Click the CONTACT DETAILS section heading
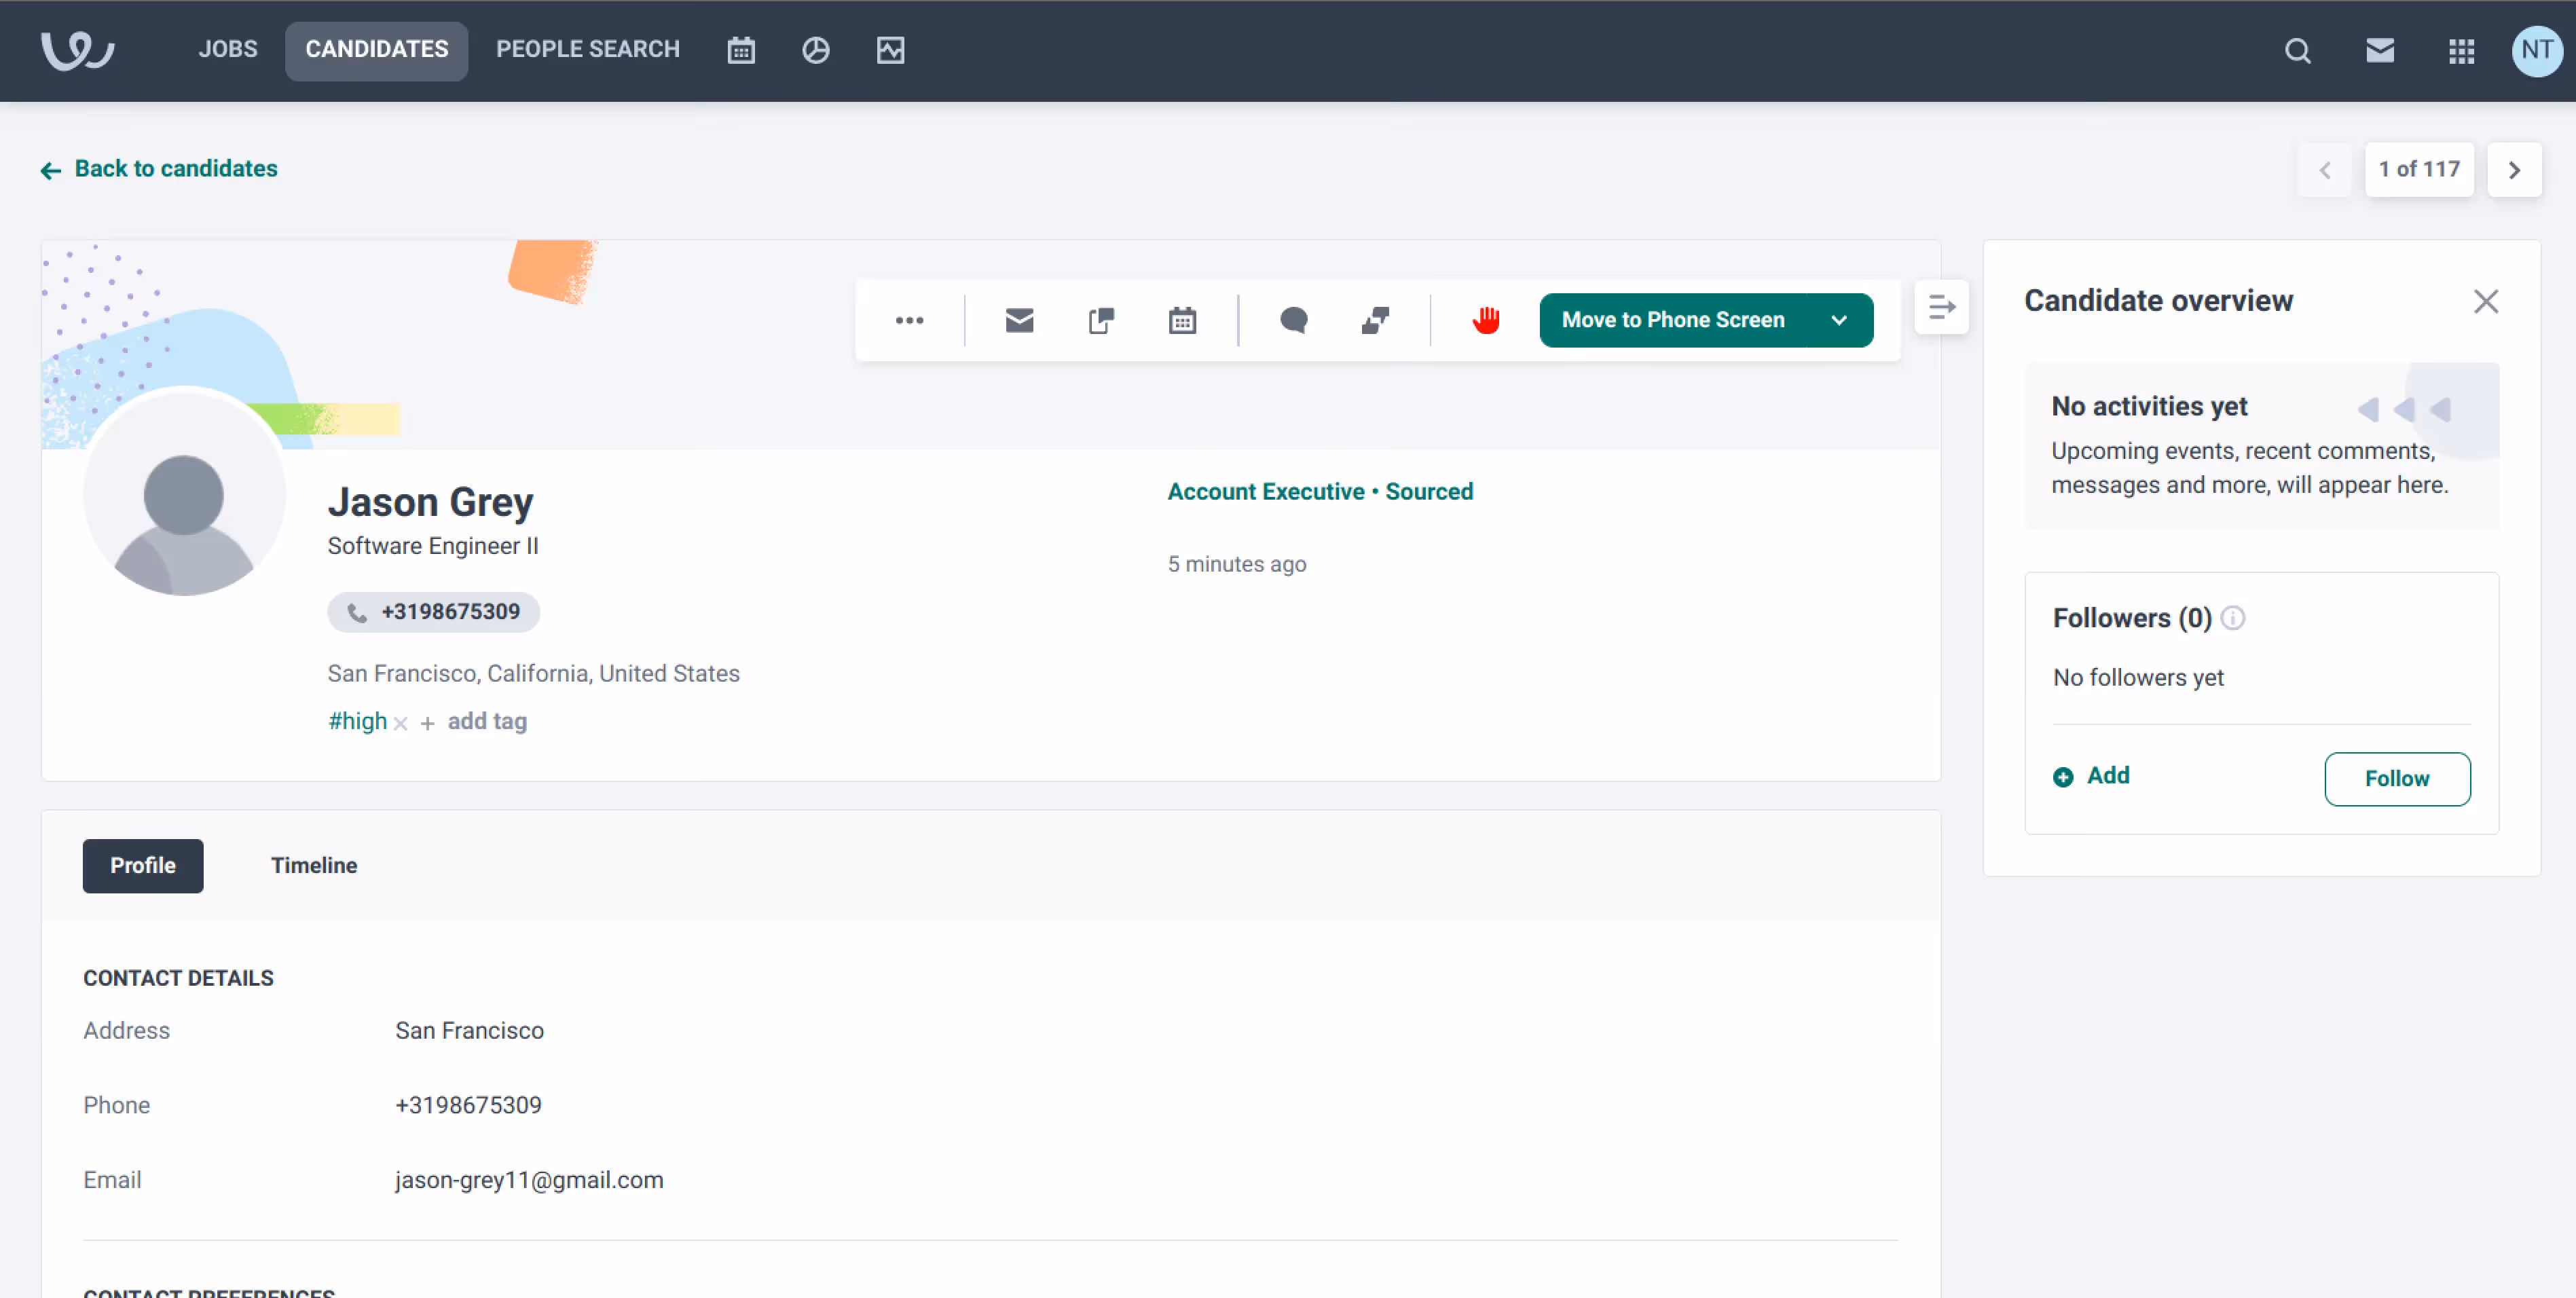Viewport: 2576px width, 1298px height. click(x=178, y=978)
